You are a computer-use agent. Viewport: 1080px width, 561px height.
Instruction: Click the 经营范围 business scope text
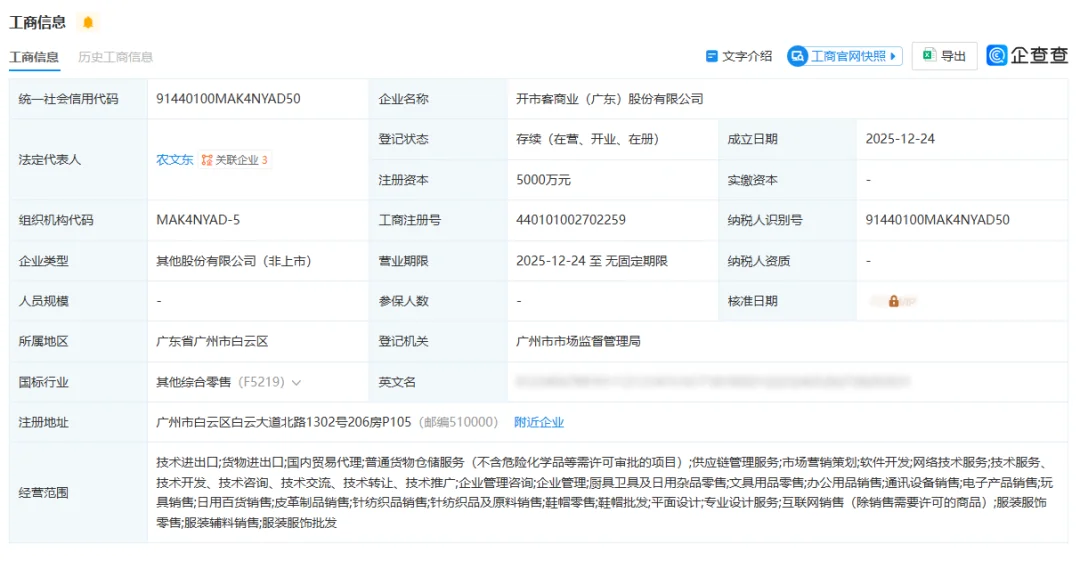tap(605, 492)
